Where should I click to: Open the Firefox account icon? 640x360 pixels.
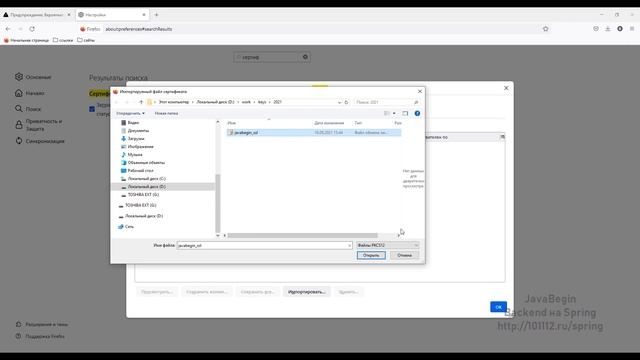point(620,29)
